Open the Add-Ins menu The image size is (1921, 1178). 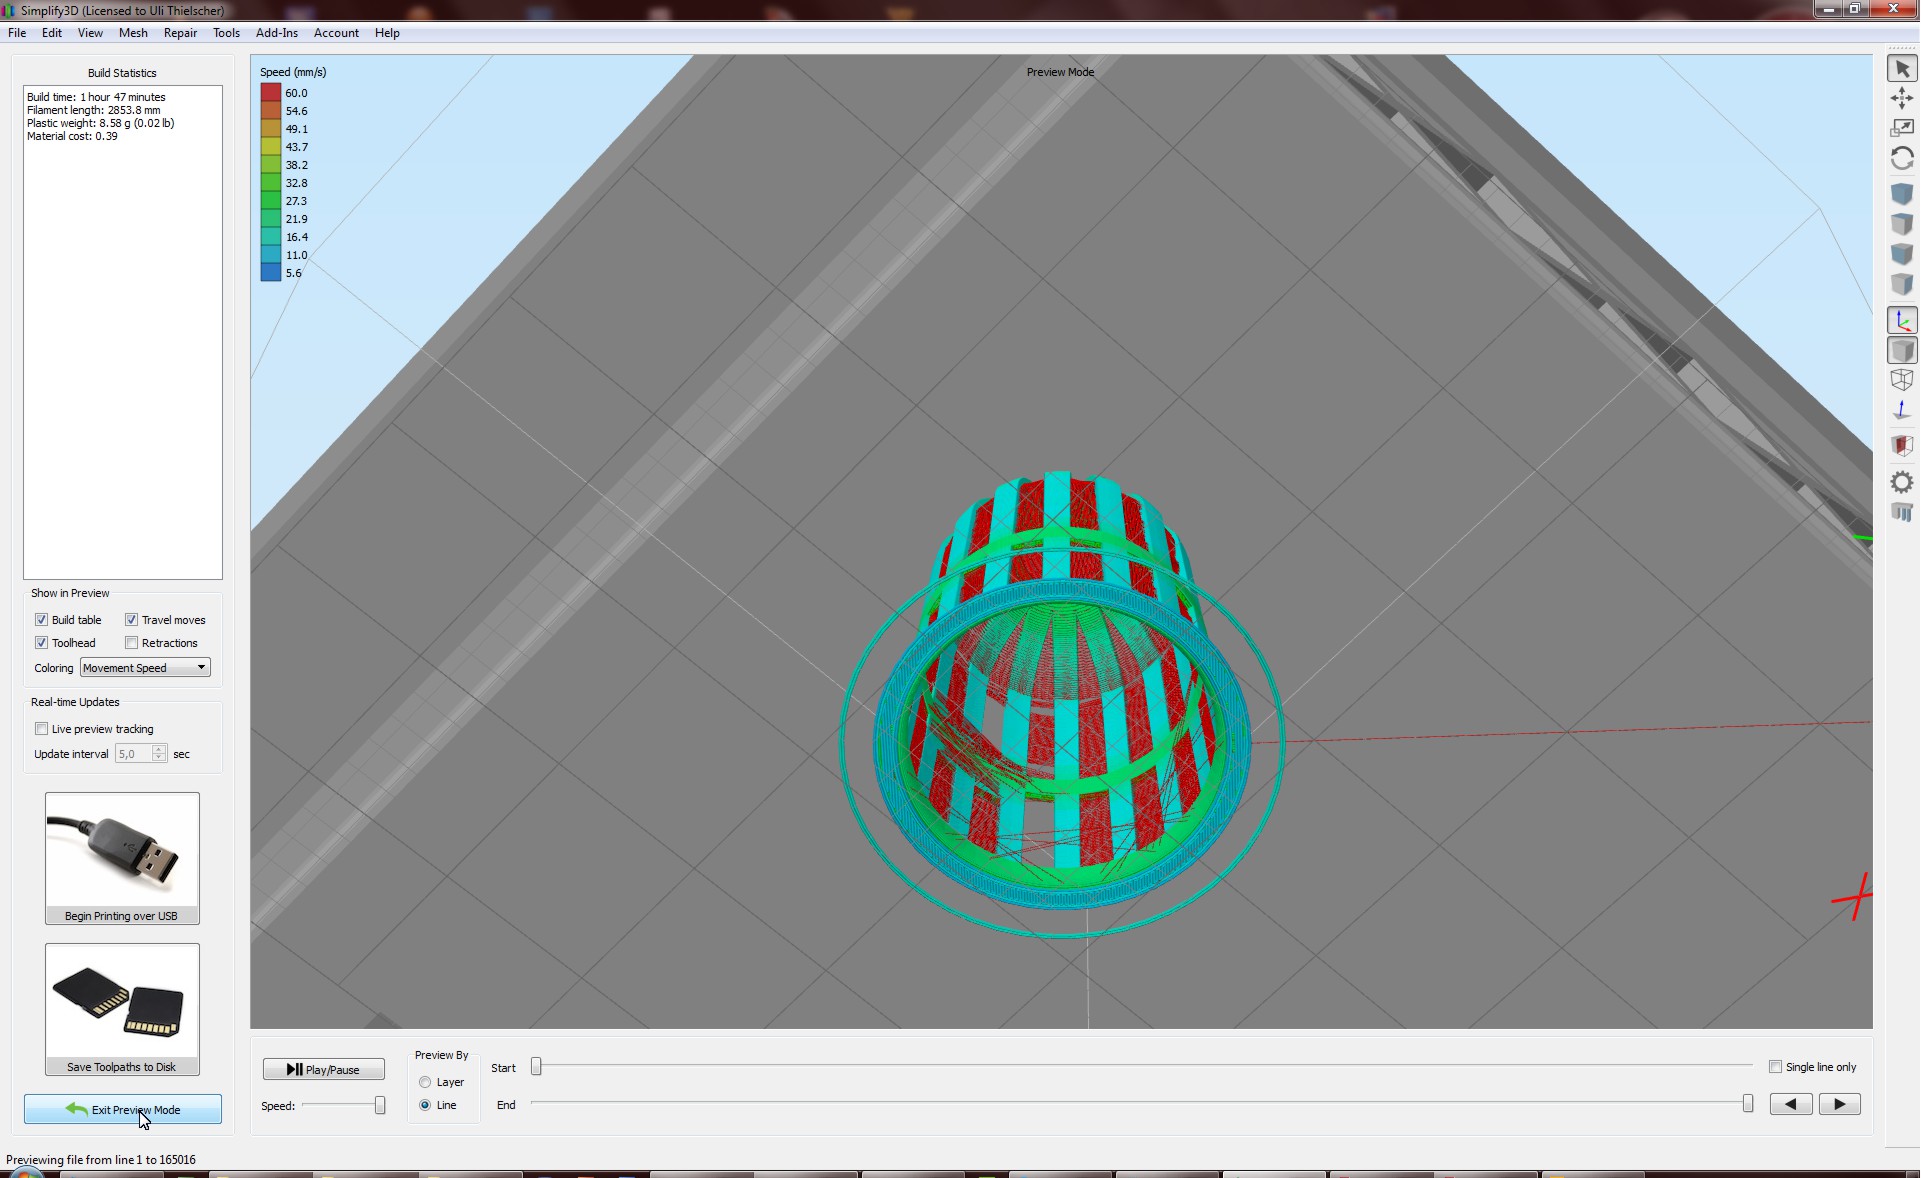point(277,33)
